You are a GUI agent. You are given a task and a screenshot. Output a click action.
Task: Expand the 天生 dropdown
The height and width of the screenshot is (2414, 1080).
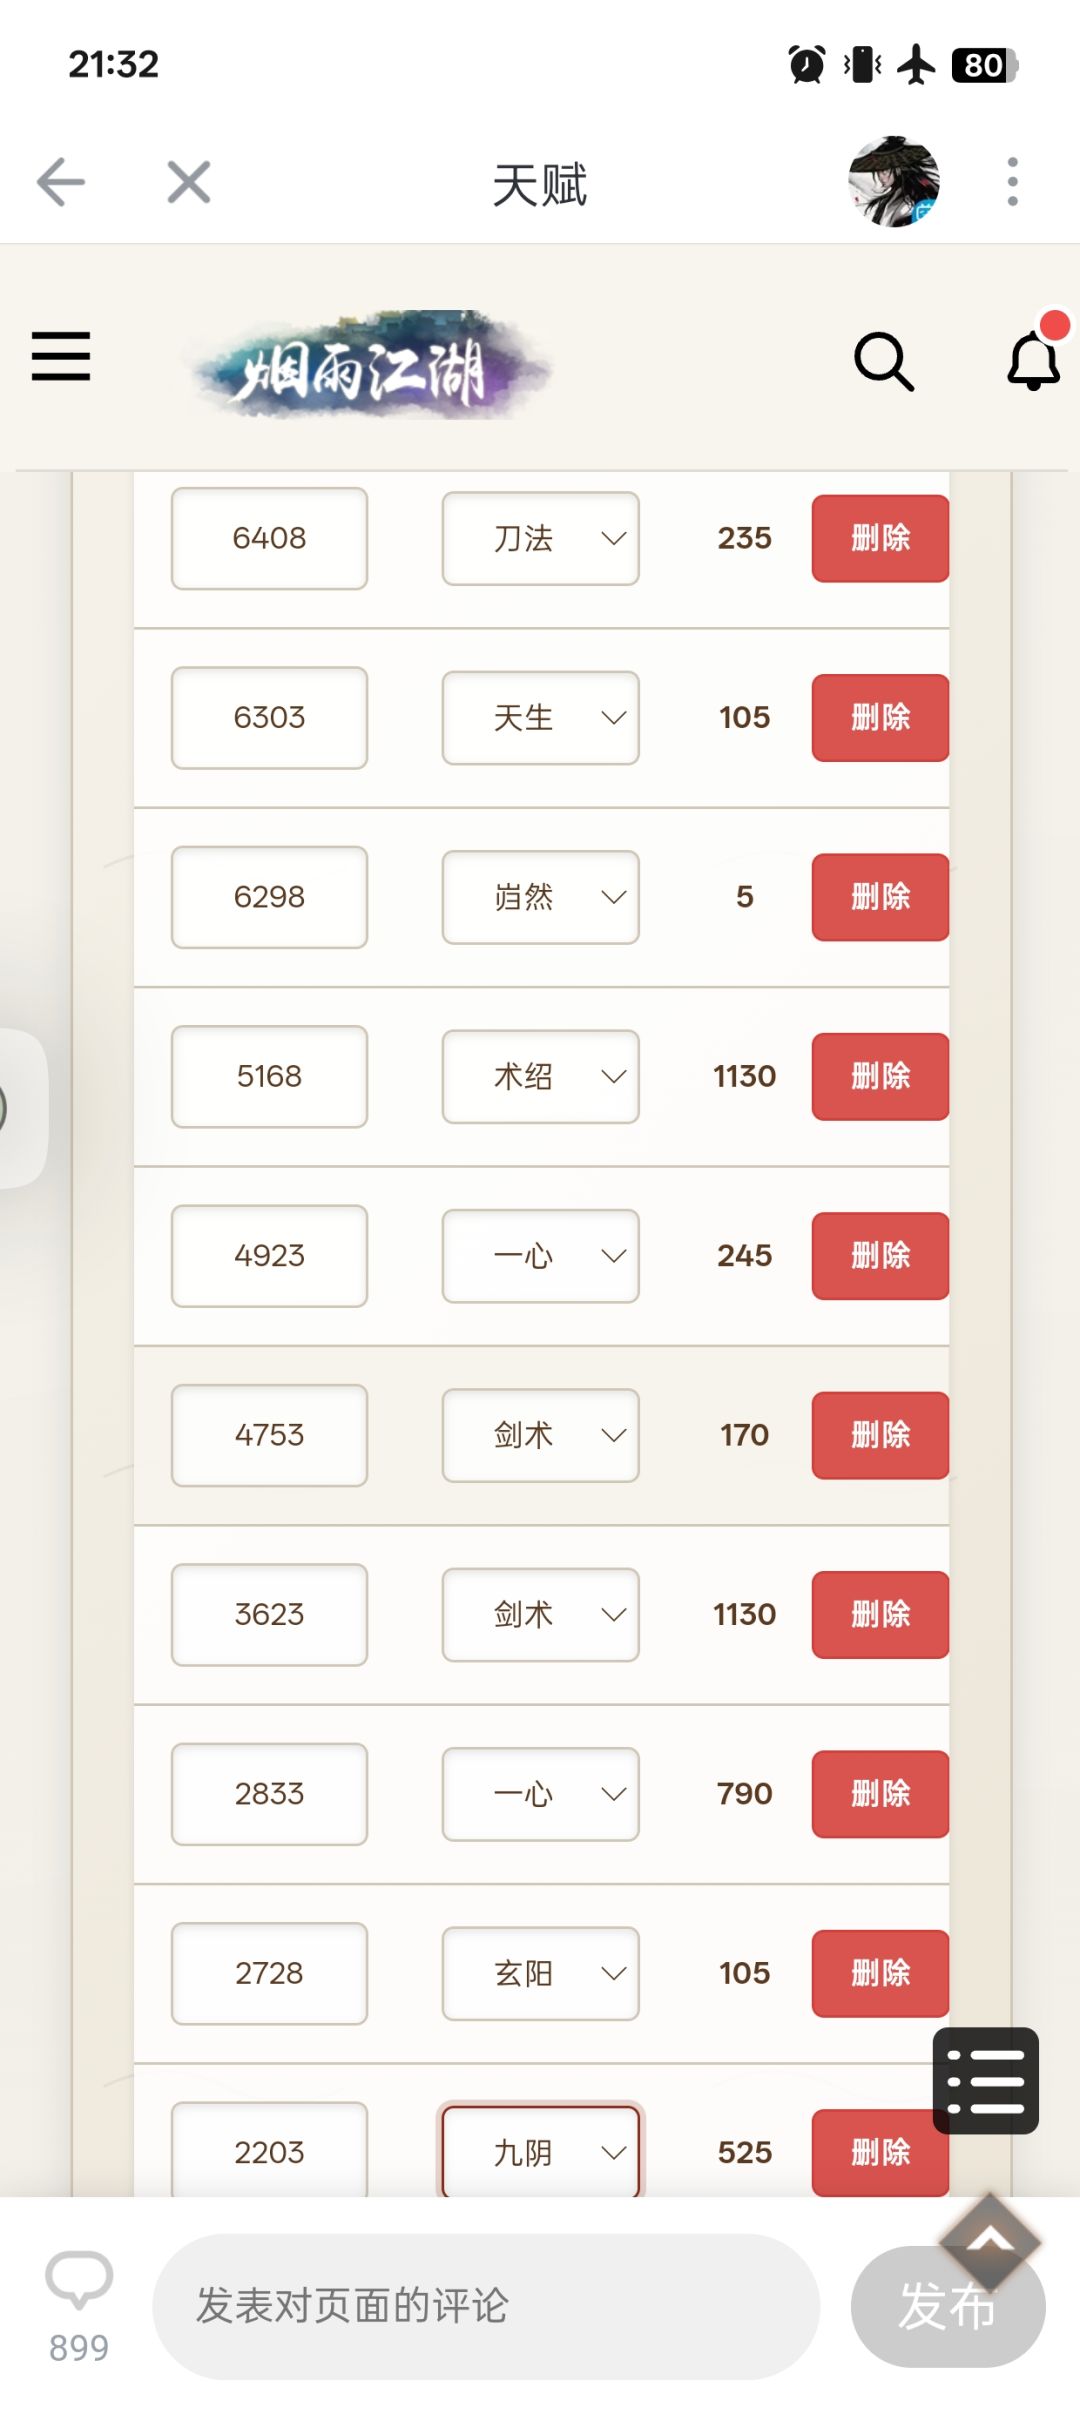point(540,718)
